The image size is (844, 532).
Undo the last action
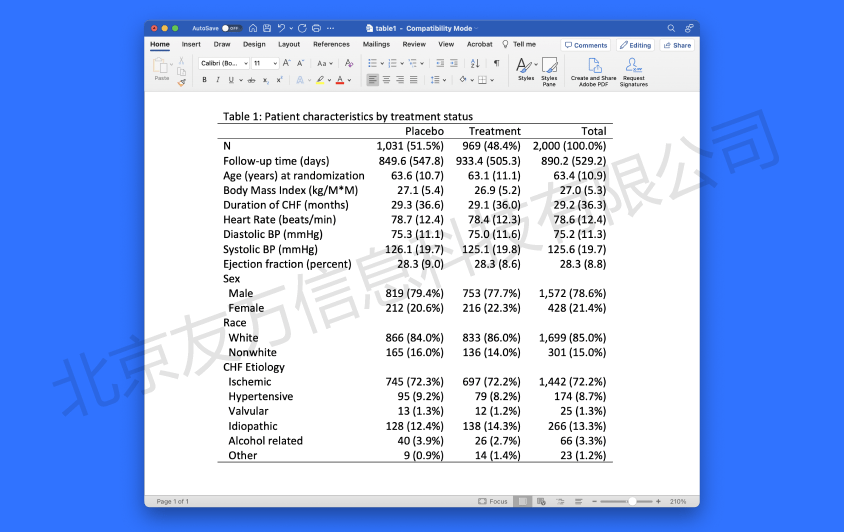coord(281,28)
